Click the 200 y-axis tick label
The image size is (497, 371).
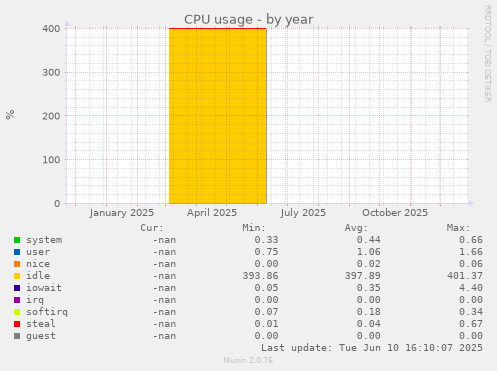point(51,116)
